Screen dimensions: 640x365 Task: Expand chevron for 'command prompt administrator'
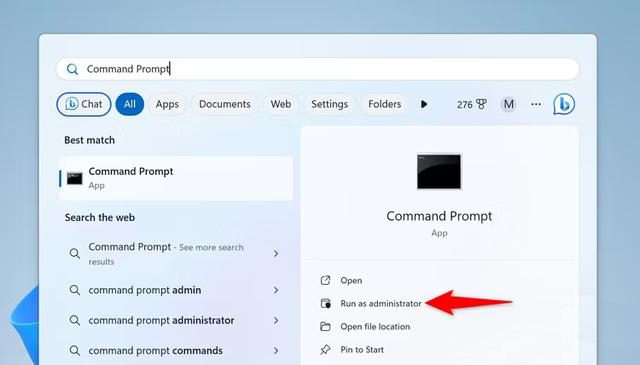pos(276,320)
